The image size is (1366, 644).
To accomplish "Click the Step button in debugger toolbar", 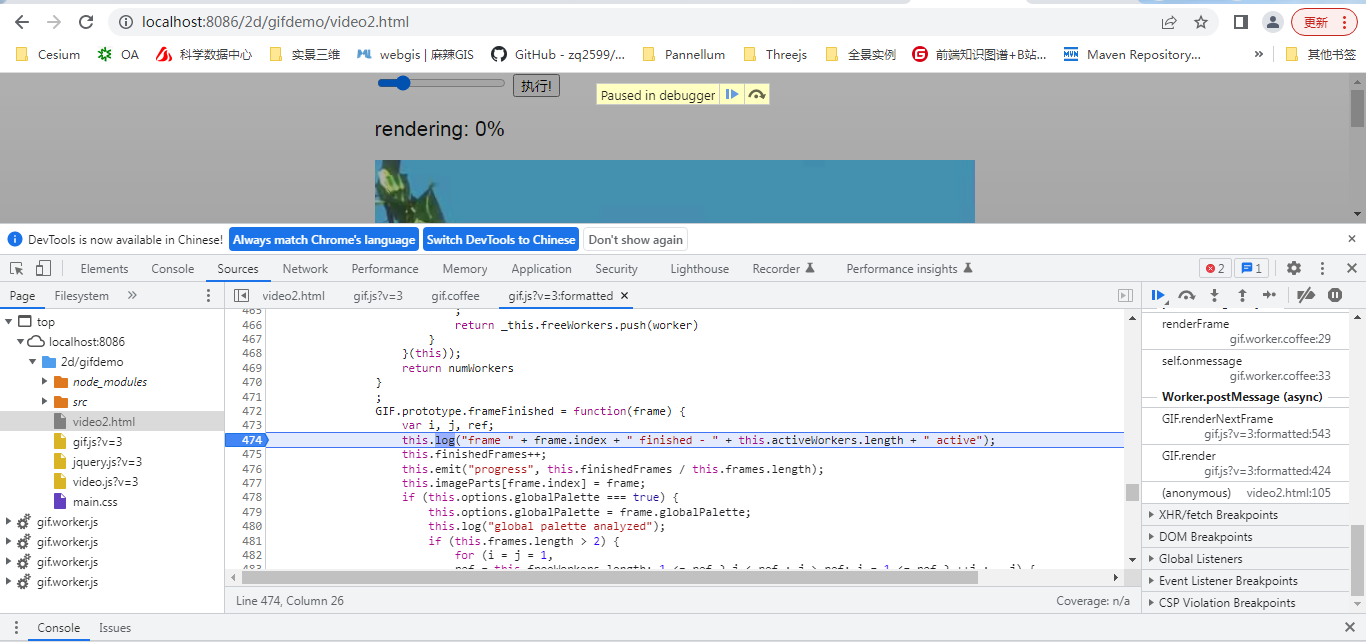I will click(x=1270, y=295).
